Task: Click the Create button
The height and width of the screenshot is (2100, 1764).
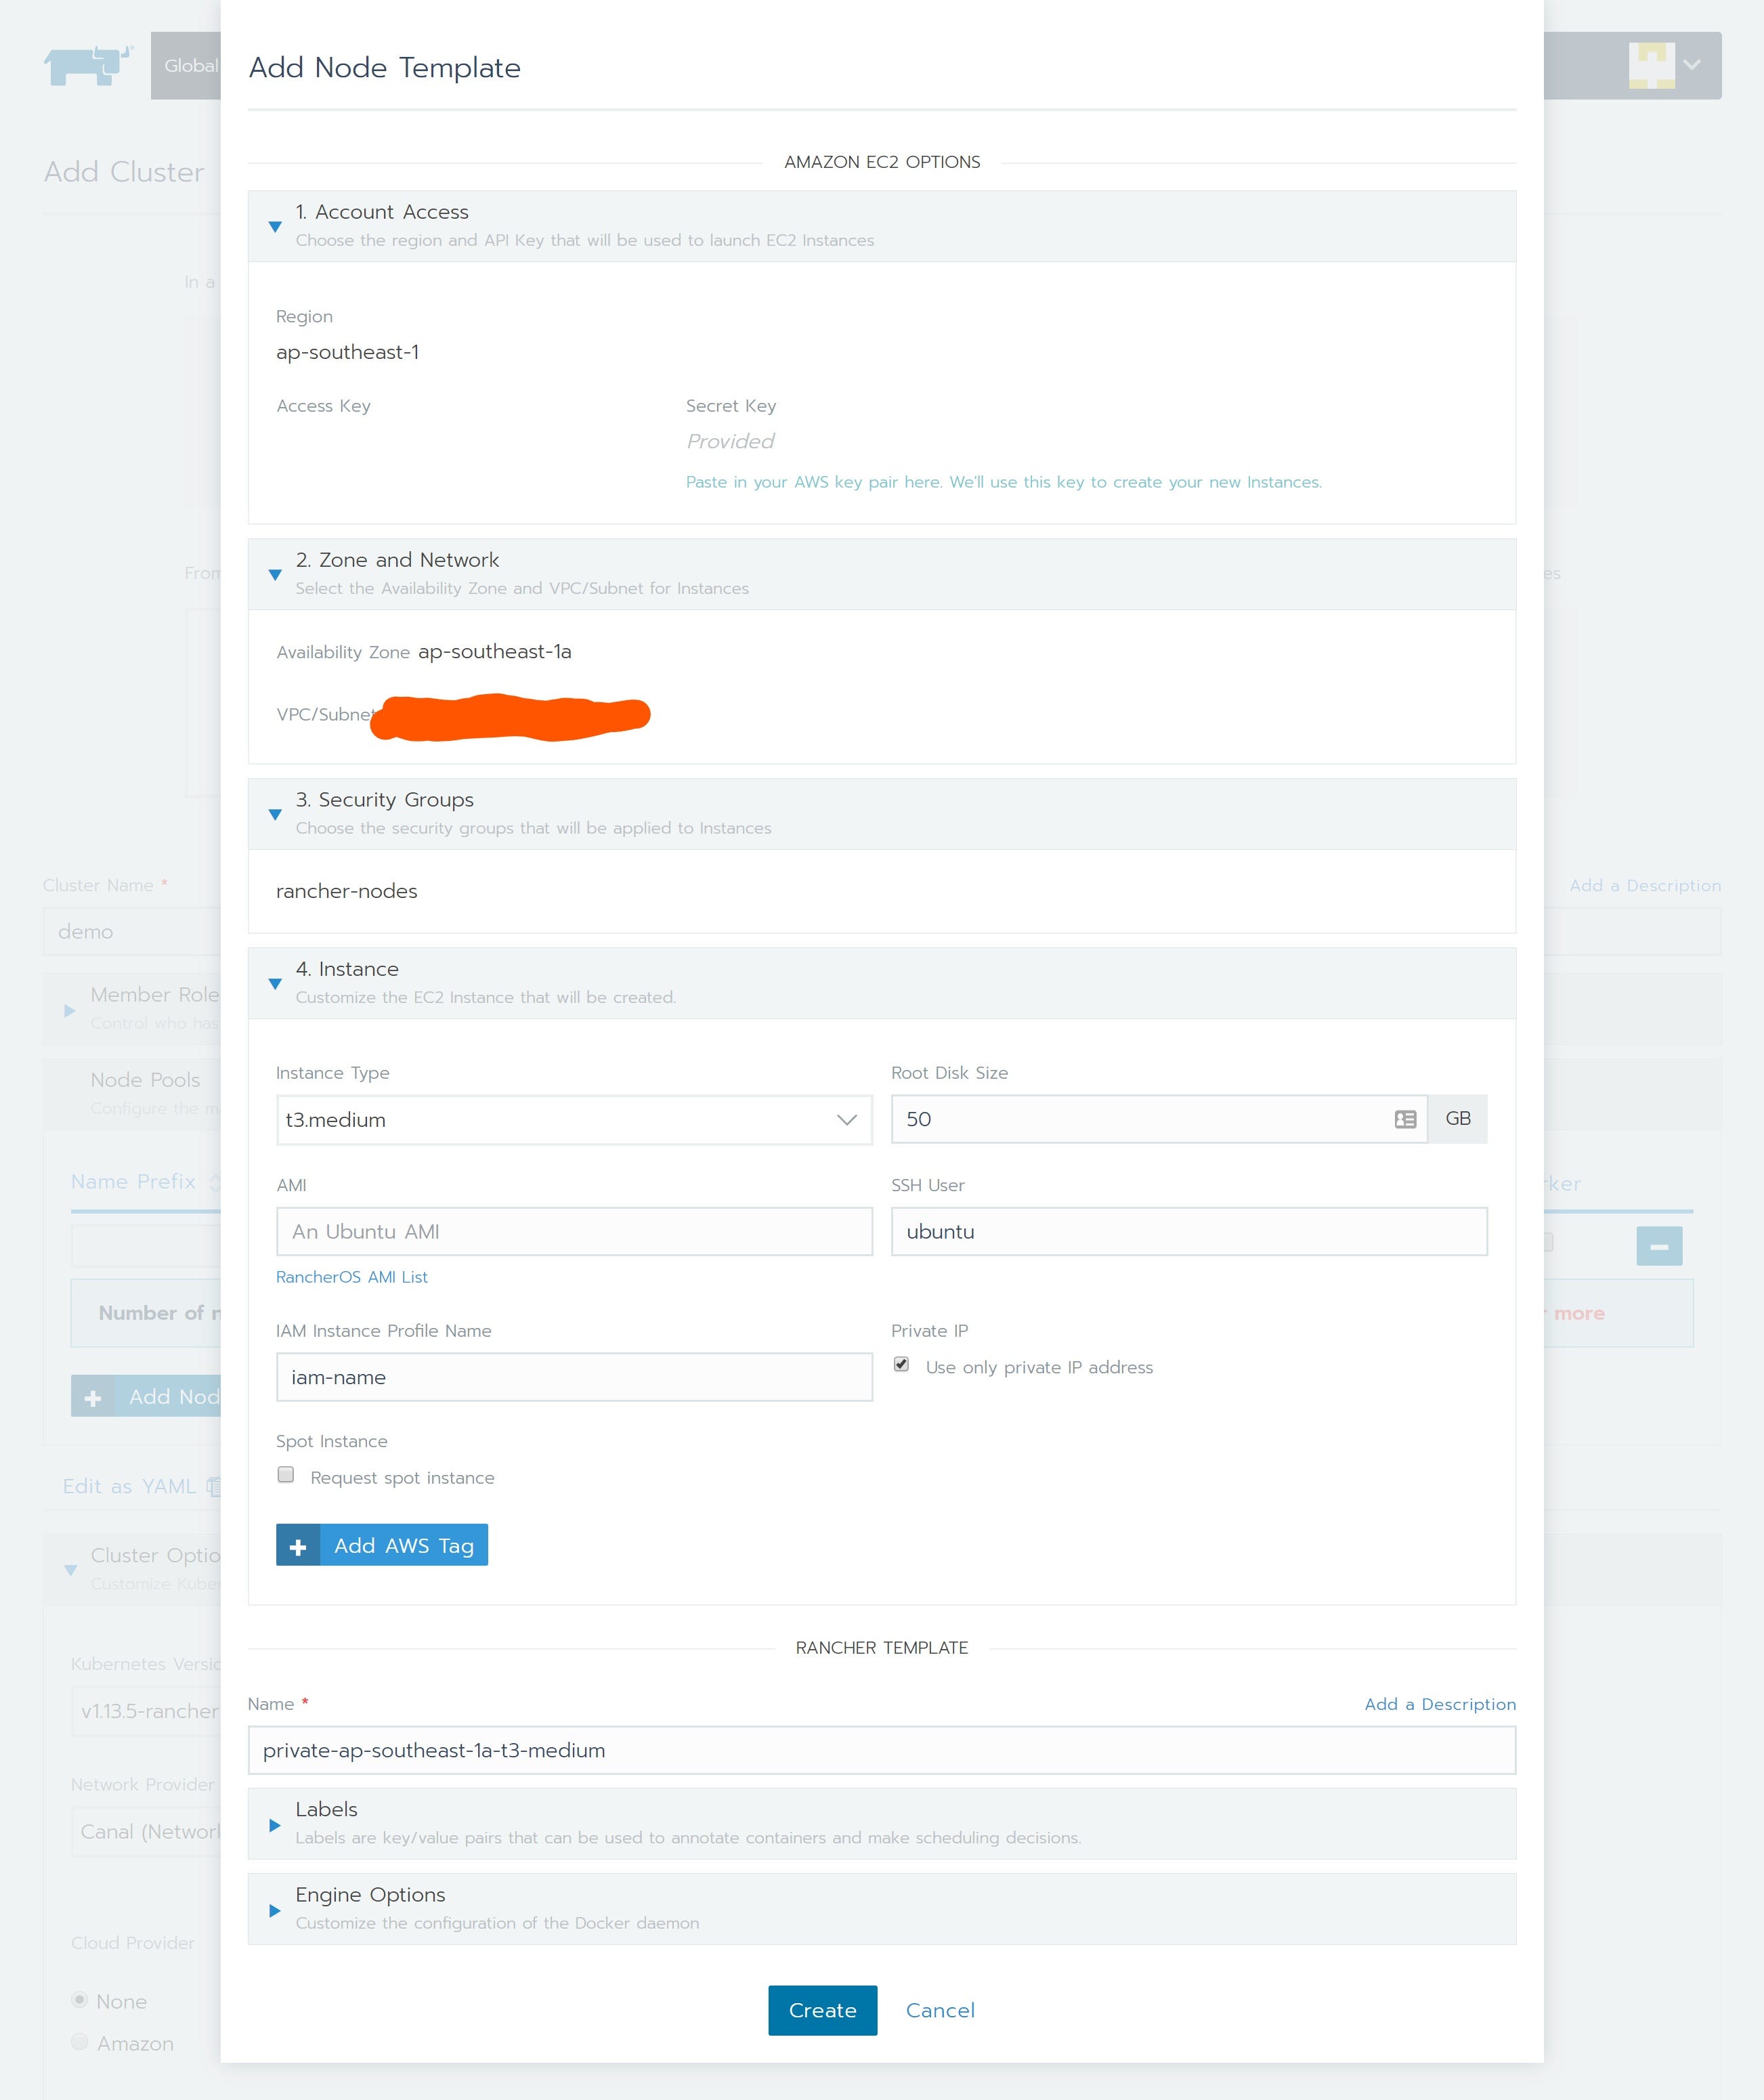Action: pyautogui.click(x=822, y=2010)
